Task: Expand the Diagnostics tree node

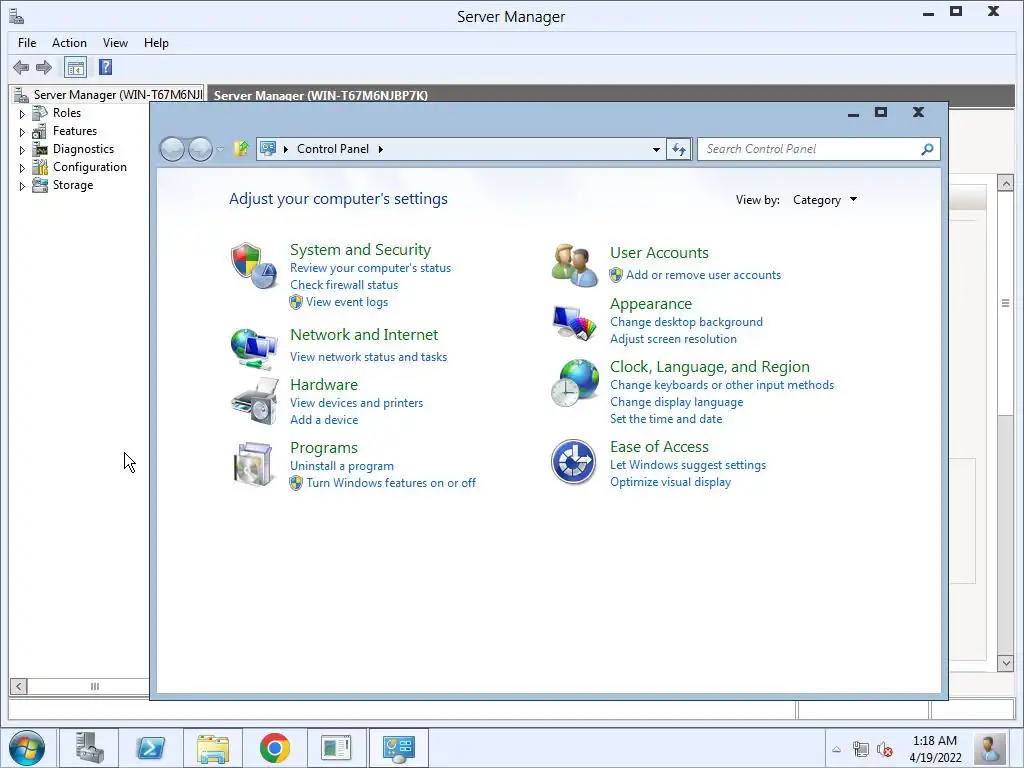Action: pyautogui.click(x=22, y=150)
